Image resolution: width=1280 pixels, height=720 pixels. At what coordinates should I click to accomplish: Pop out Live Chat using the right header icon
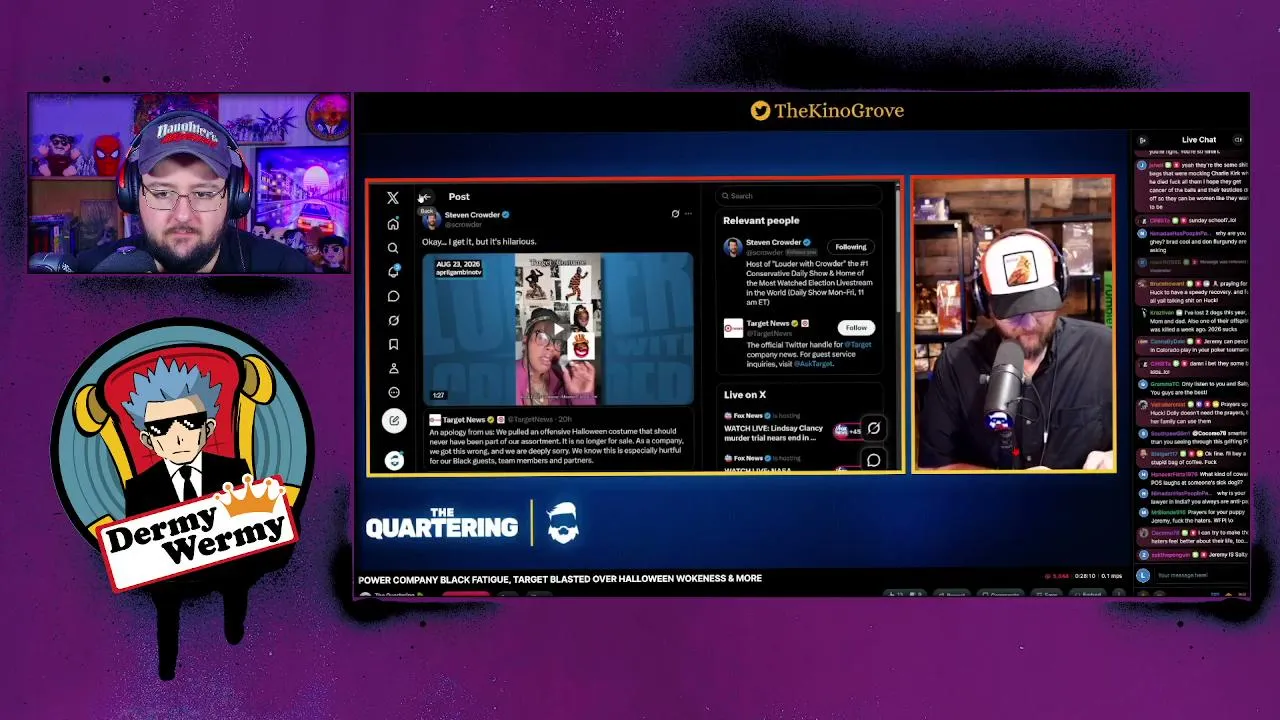[x=1238, y=140]
